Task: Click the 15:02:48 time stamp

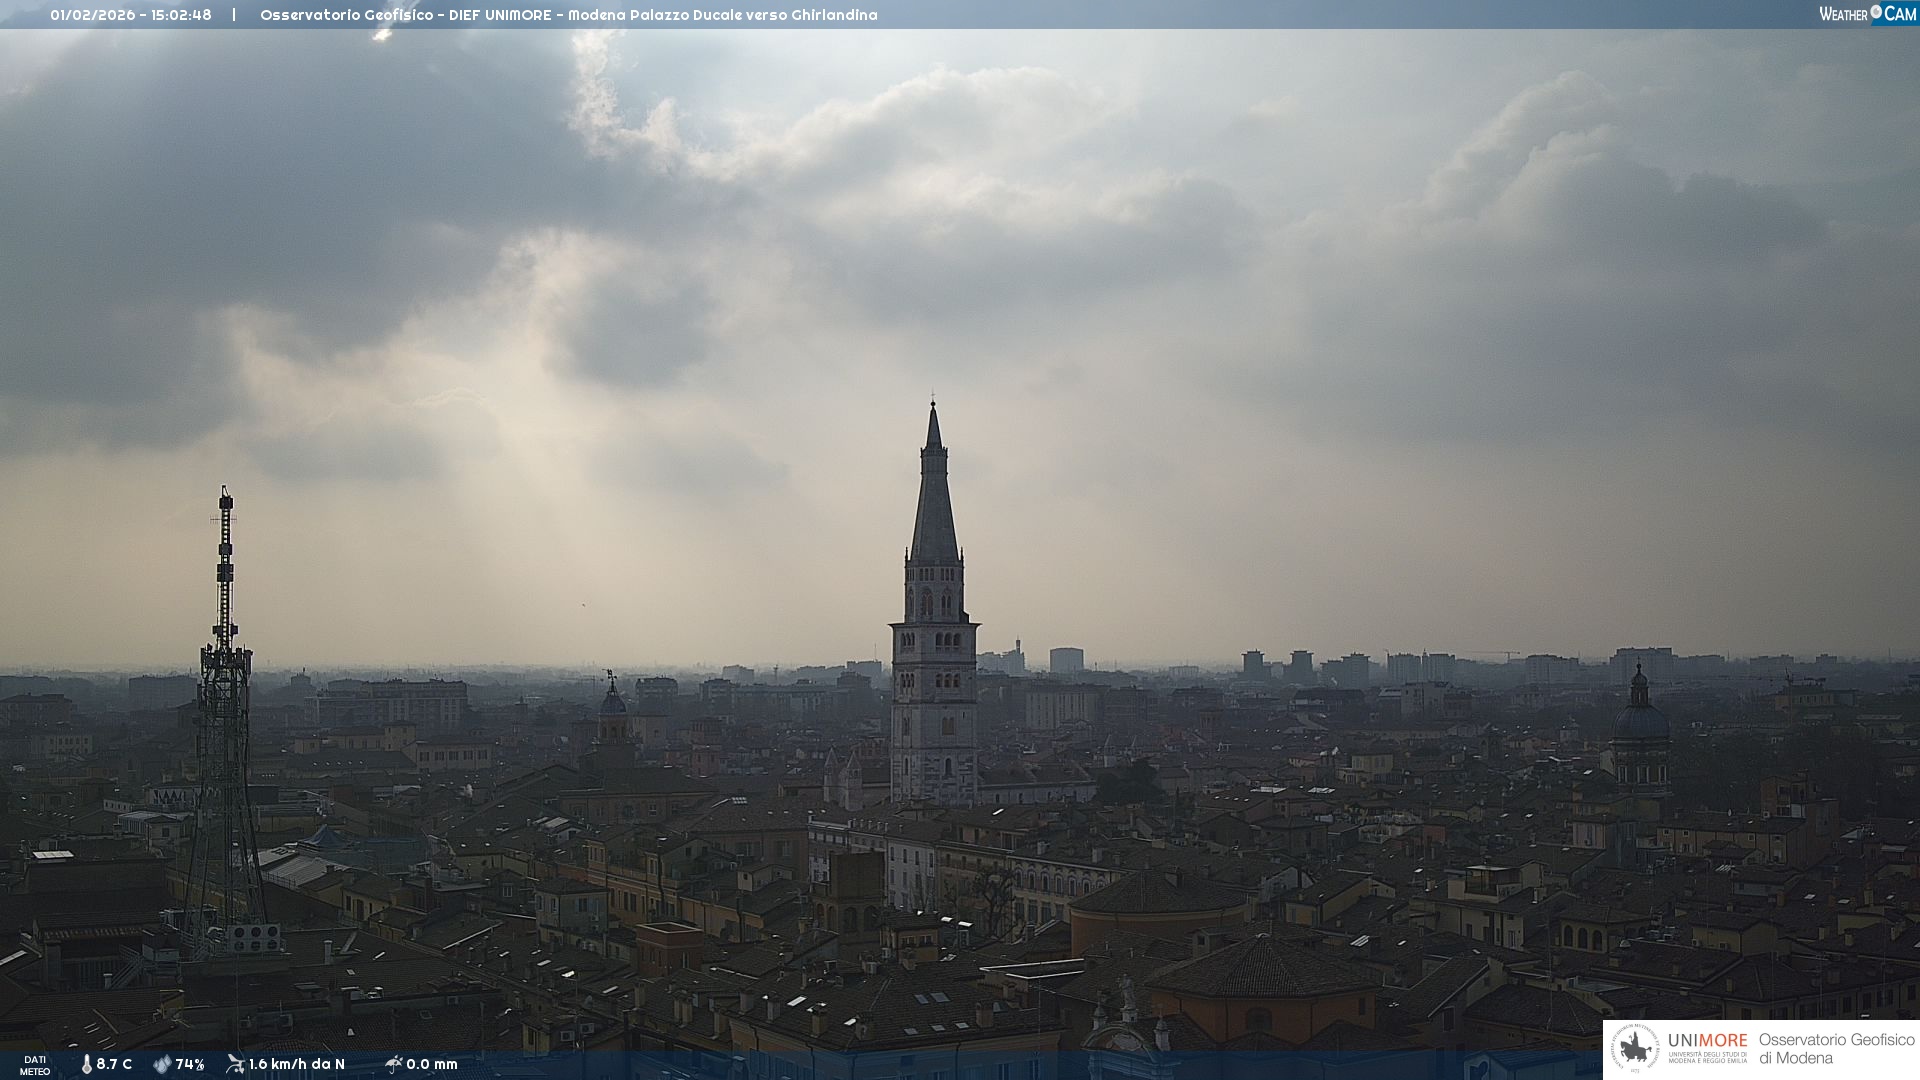Action: 181,15
